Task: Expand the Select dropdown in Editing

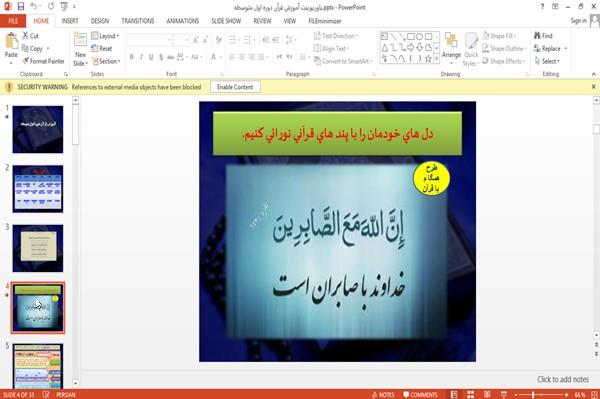Action: point(547,61)
